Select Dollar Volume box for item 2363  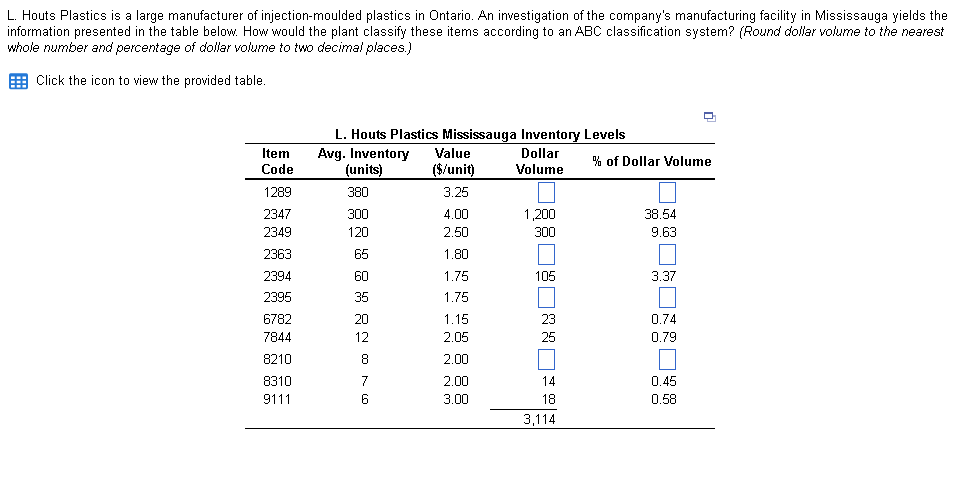click(x=546, y=255)
